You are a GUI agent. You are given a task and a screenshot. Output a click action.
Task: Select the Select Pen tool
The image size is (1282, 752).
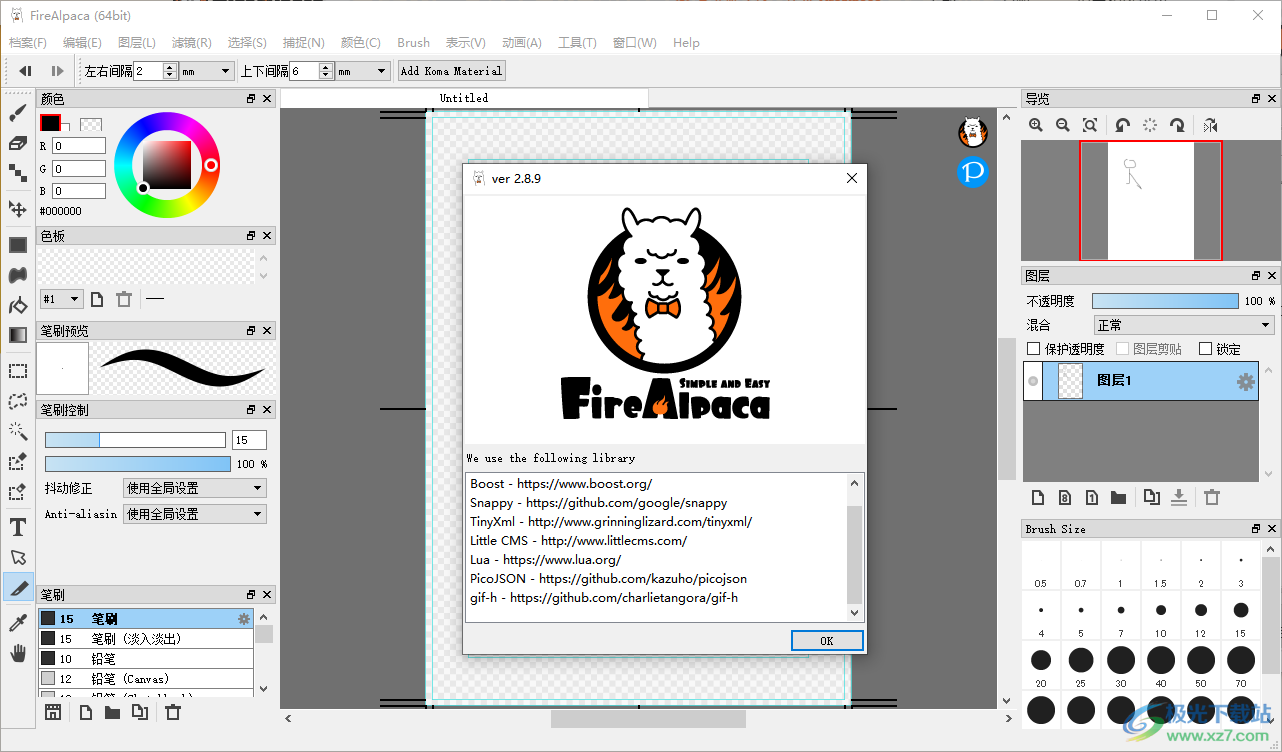pos(18,461)
